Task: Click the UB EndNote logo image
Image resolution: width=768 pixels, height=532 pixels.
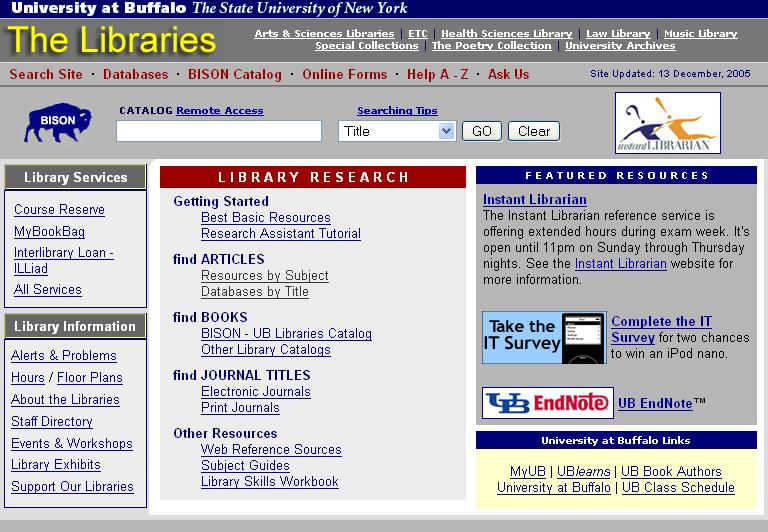Action: [x=548, y=403]
